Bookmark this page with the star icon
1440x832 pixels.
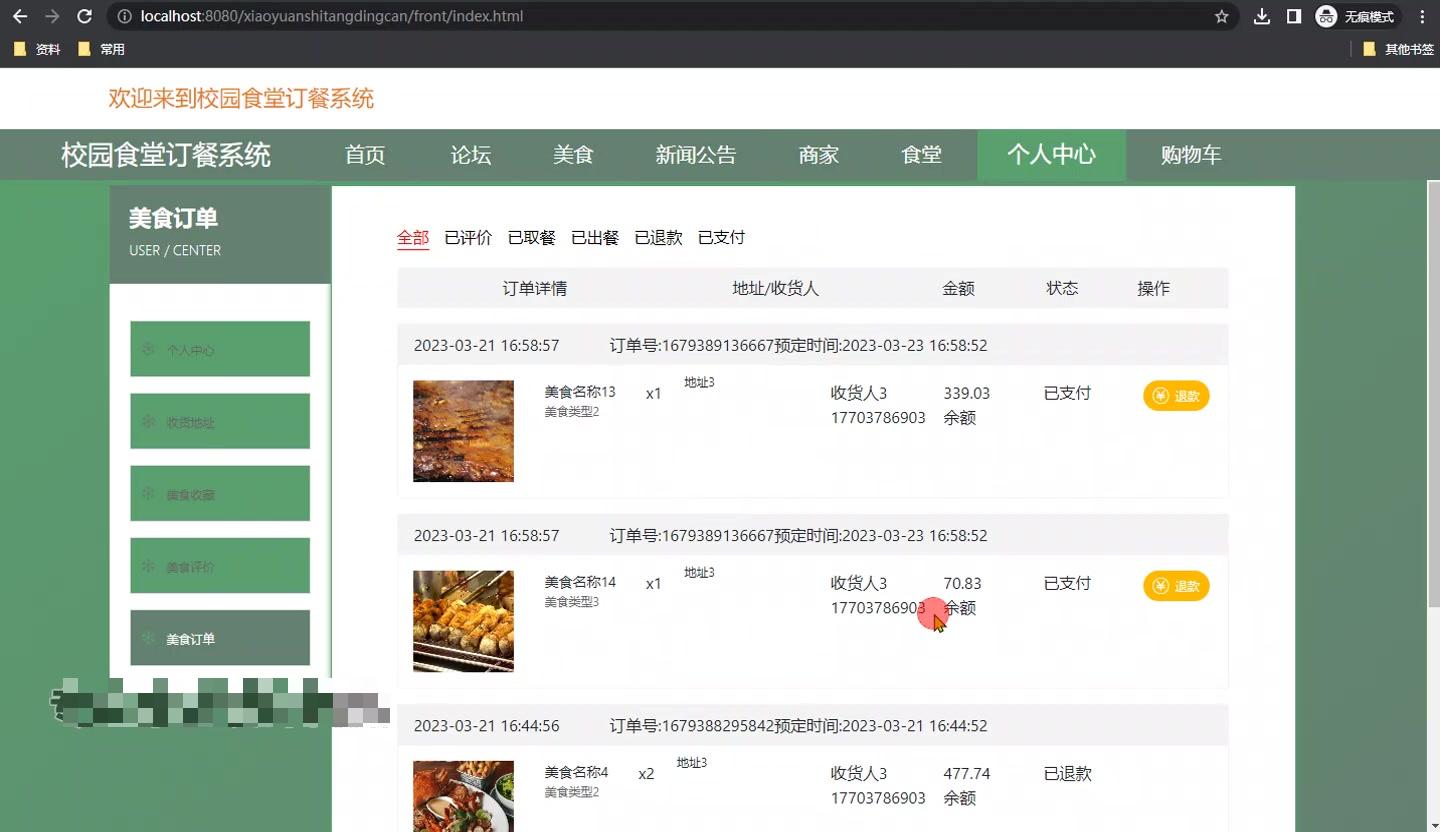point(1221,16)
